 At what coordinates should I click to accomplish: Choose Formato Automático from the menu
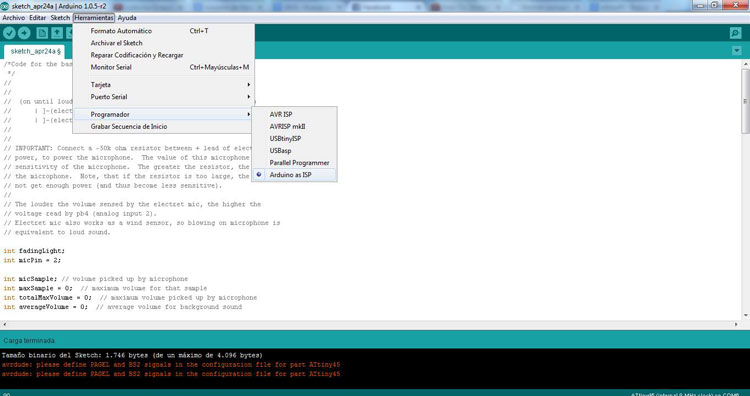[164, 31]
